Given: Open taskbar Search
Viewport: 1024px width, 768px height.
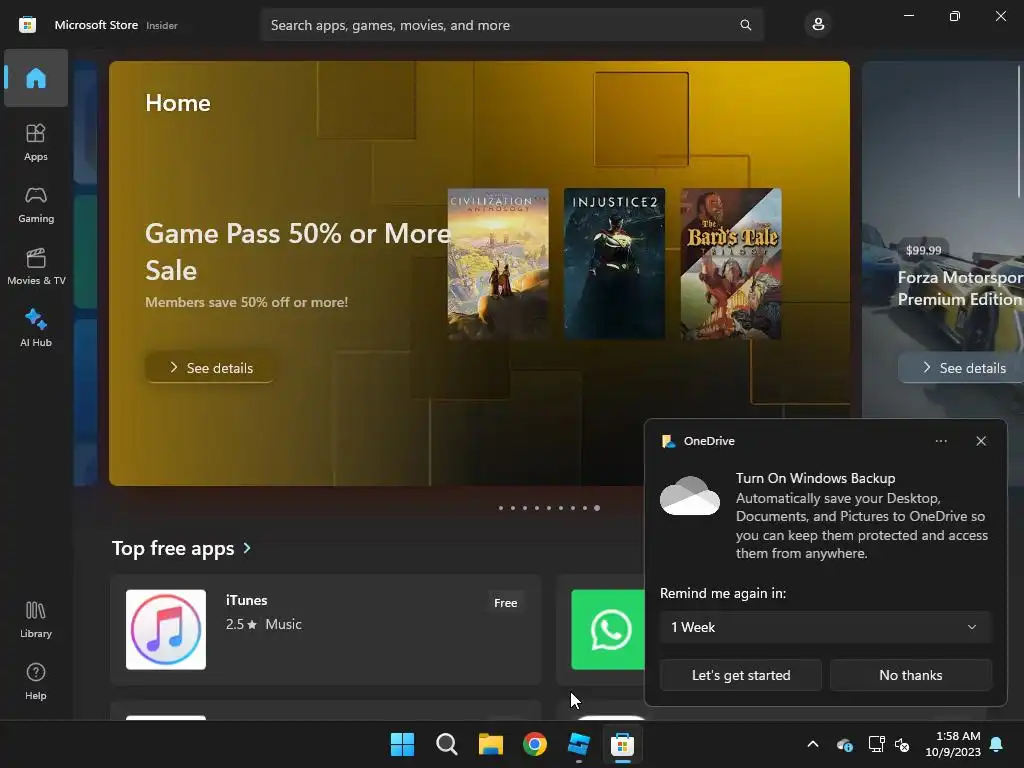Looking at the screenshot, I should tap(447, 744).
